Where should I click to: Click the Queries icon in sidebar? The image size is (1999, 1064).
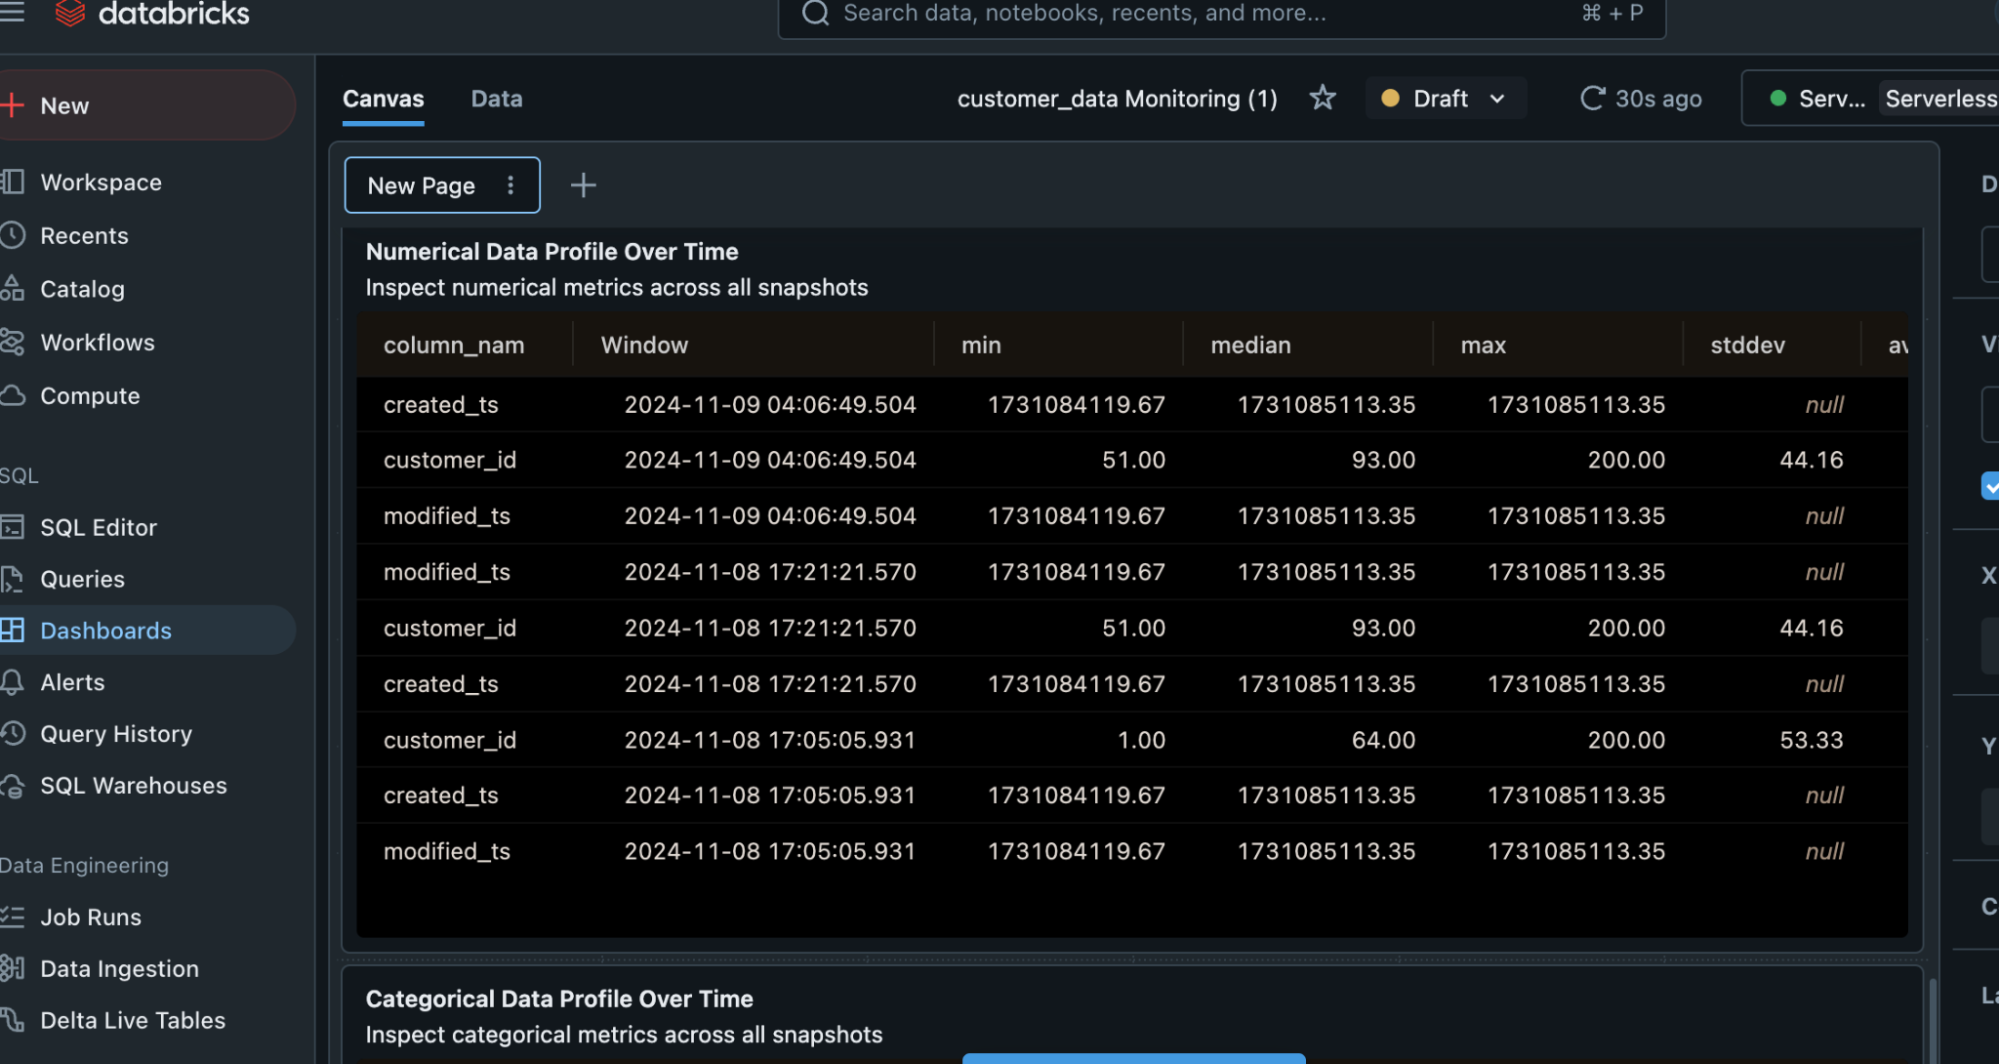point(12,579)
